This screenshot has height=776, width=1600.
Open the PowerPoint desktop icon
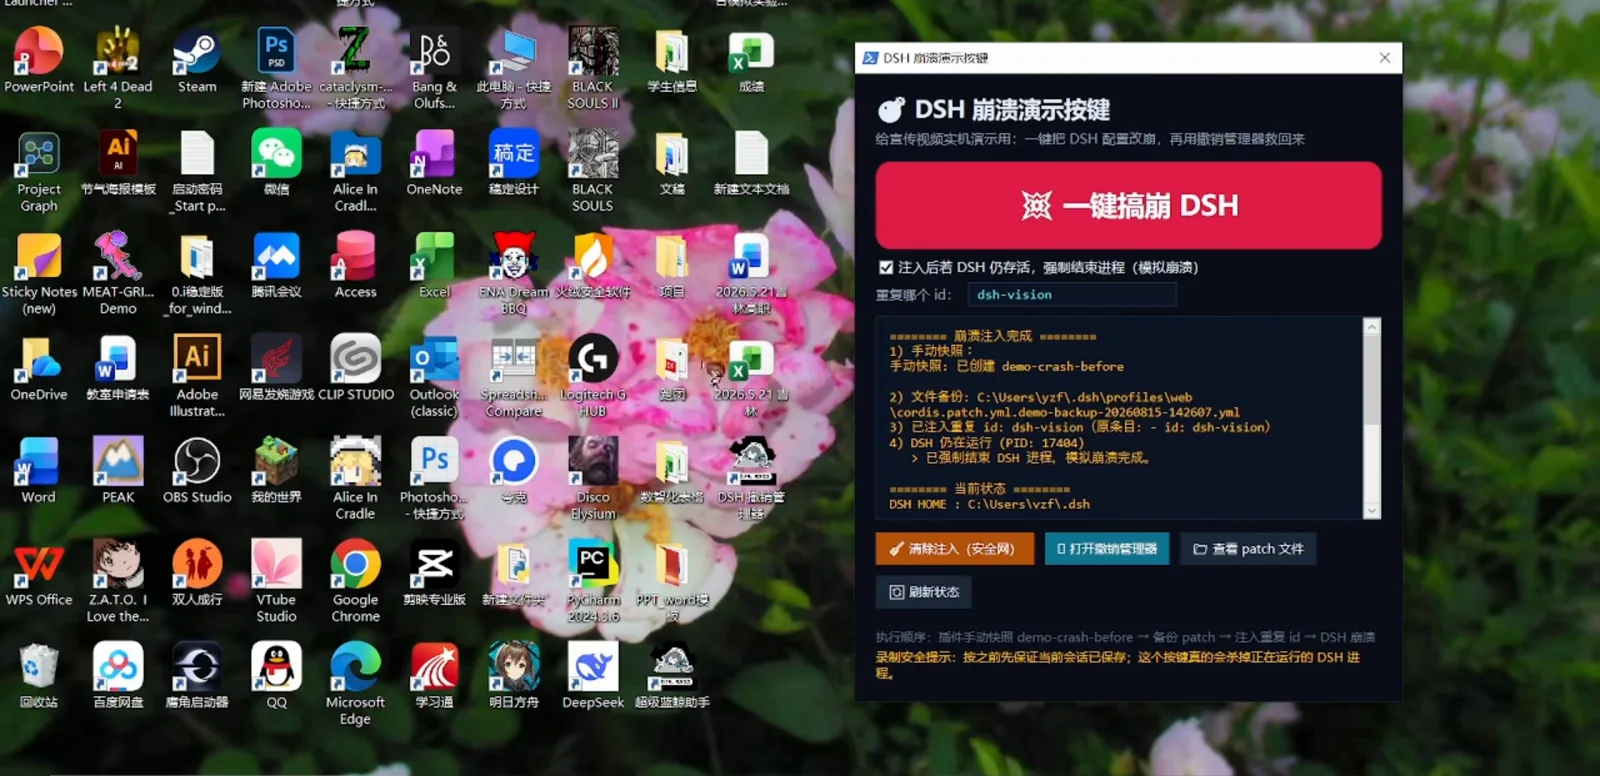coord(39,60)
